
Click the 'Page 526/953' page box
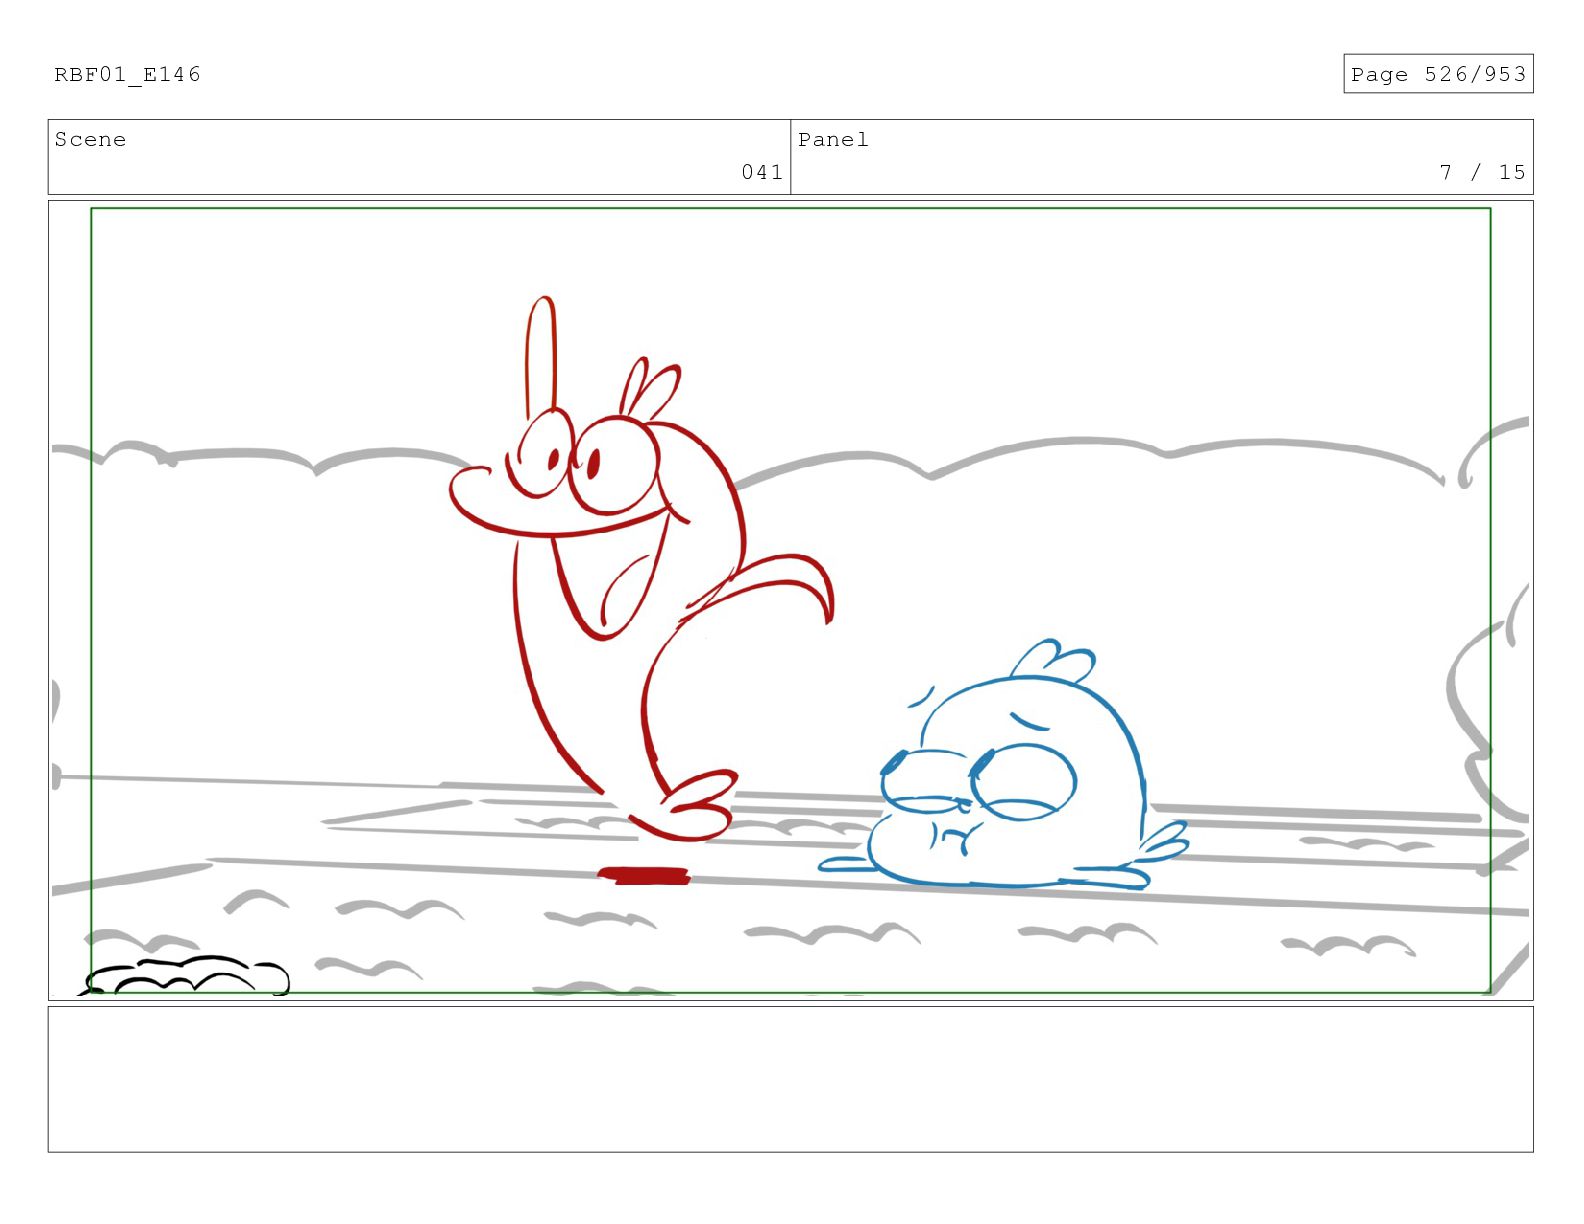pyautogui.click(x=1438, y=74)
